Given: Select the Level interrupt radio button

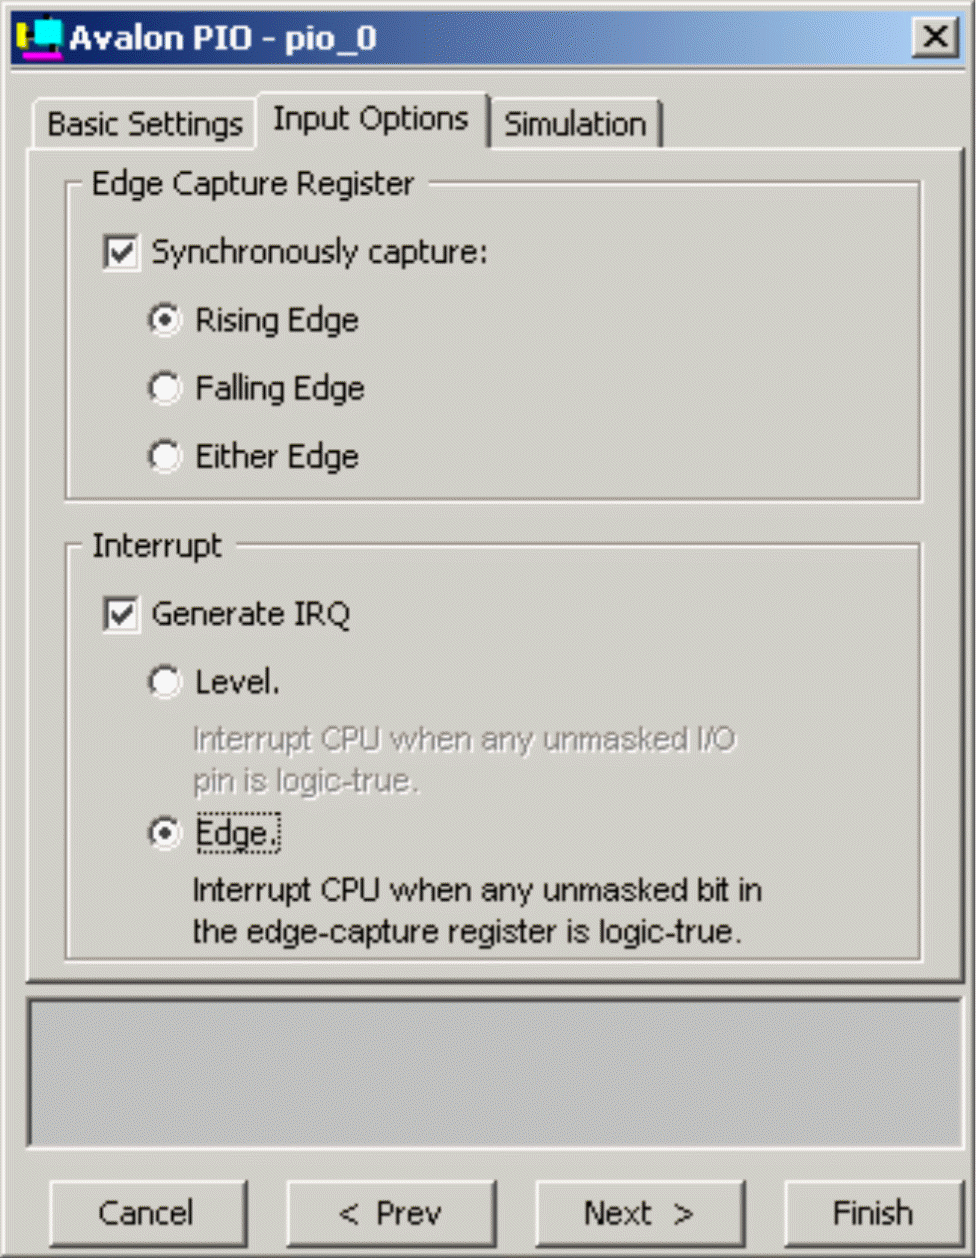Looking at the screenshot, I should 164,682.
